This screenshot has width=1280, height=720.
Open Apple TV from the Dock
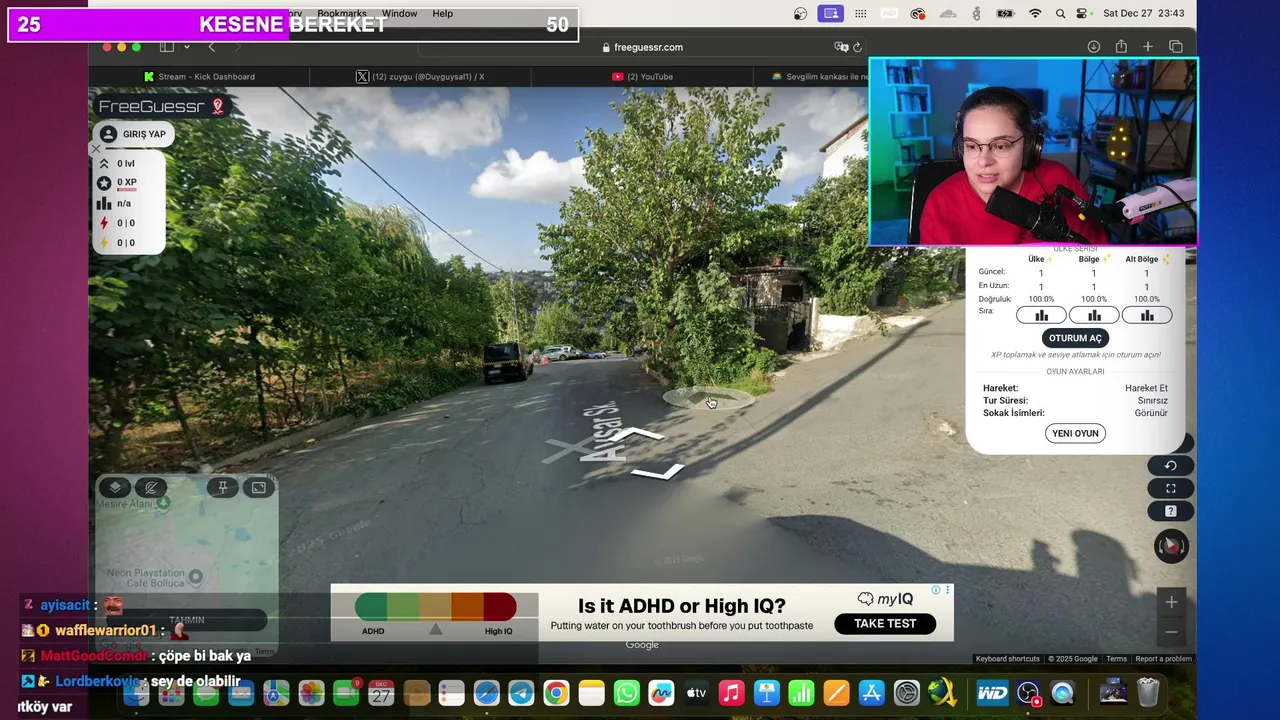pos(696,693)
